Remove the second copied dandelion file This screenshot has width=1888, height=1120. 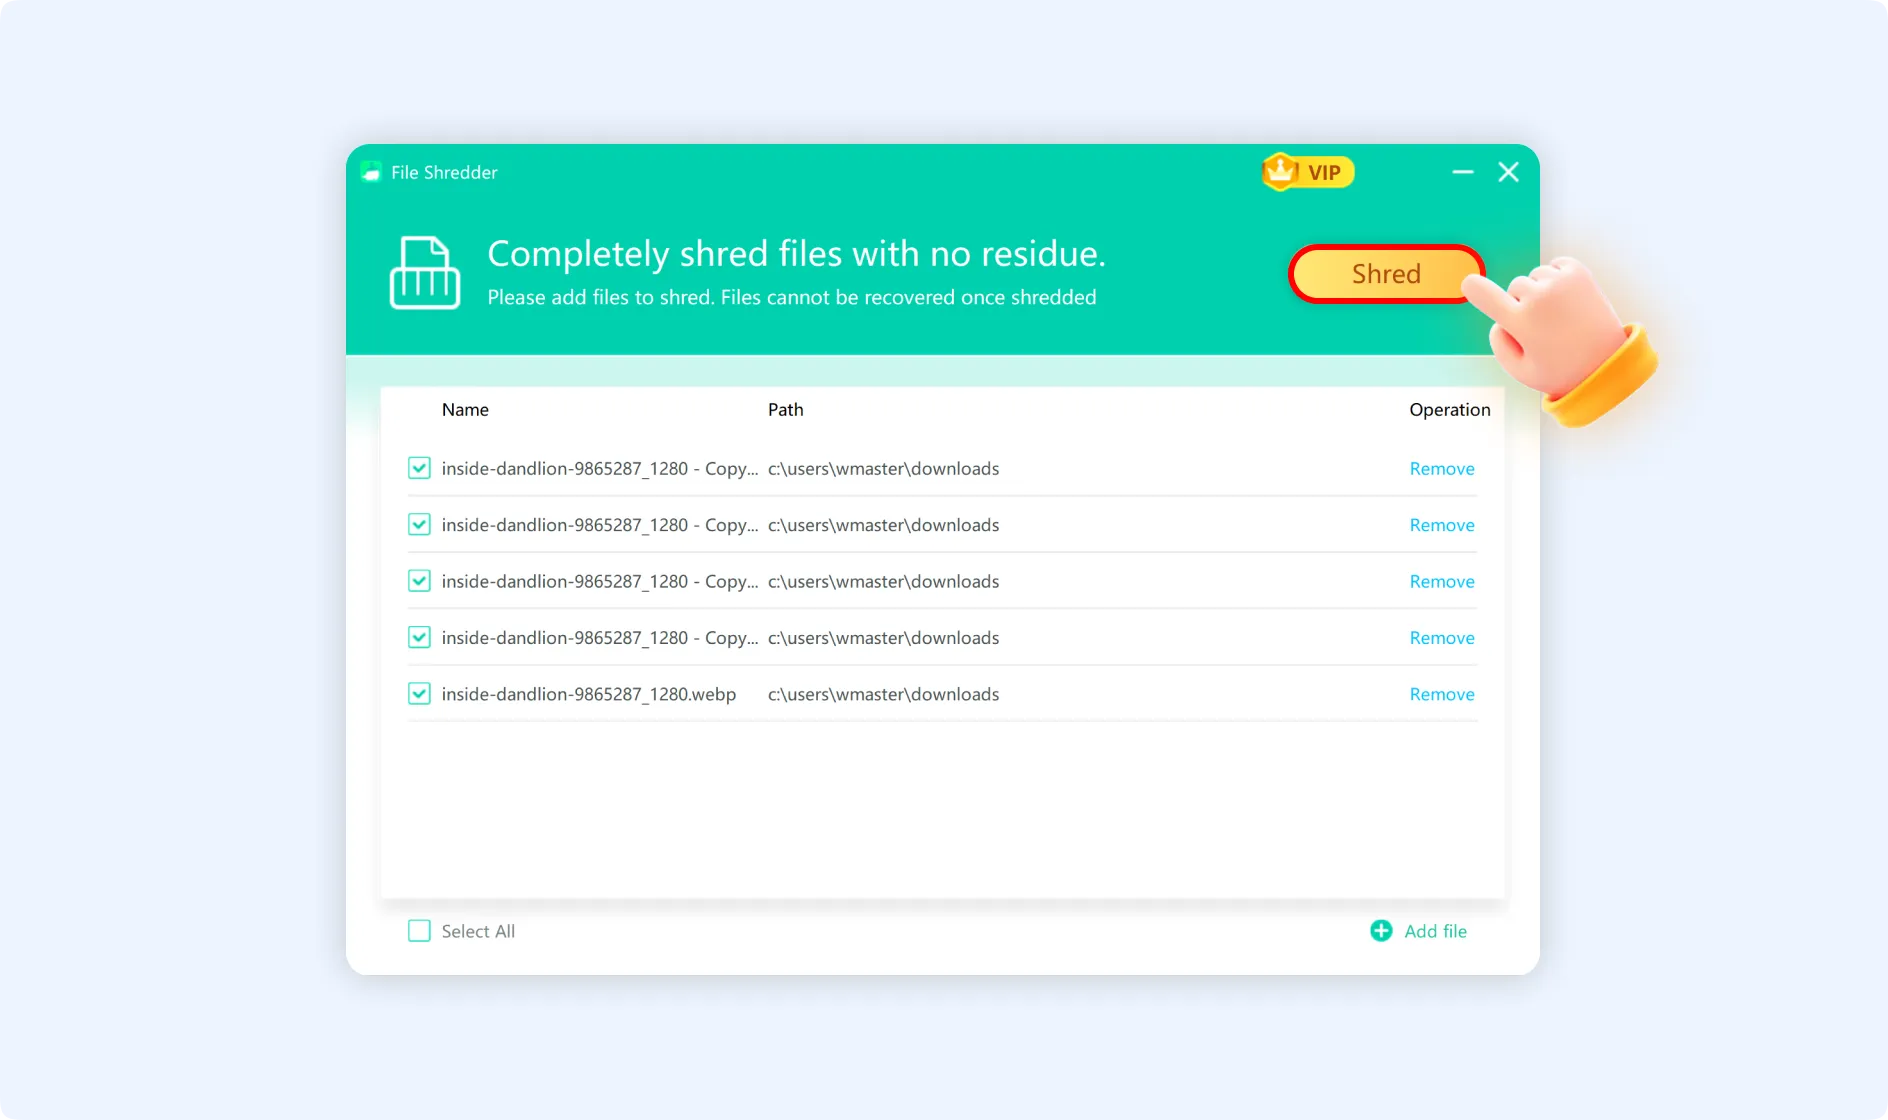[x=1442, y=524]
